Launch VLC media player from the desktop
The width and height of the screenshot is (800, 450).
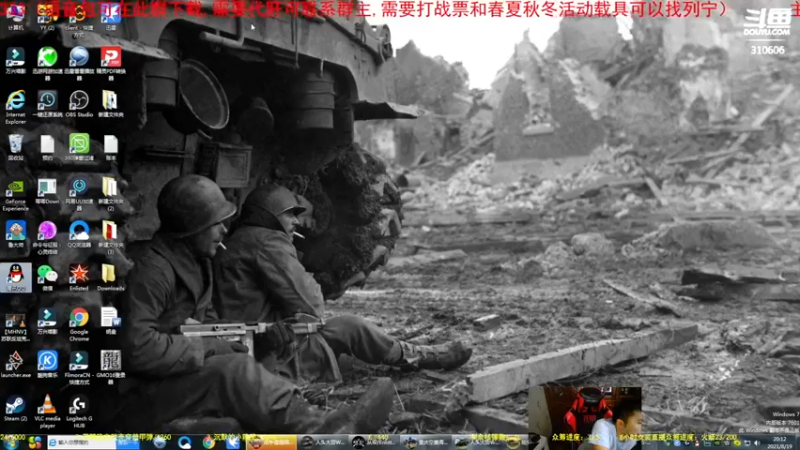47,411
